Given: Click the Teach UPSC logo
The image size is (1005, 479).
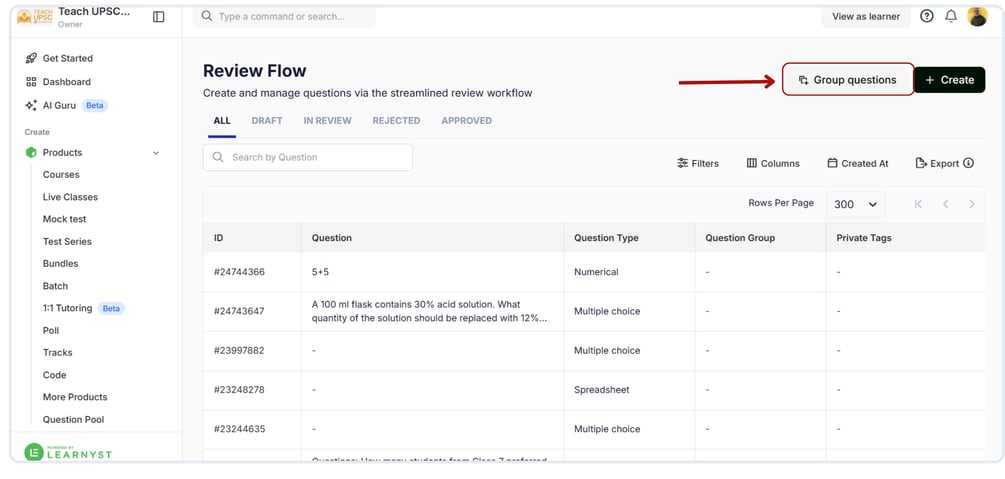Looking at the screenshot, I should [35, 17].
